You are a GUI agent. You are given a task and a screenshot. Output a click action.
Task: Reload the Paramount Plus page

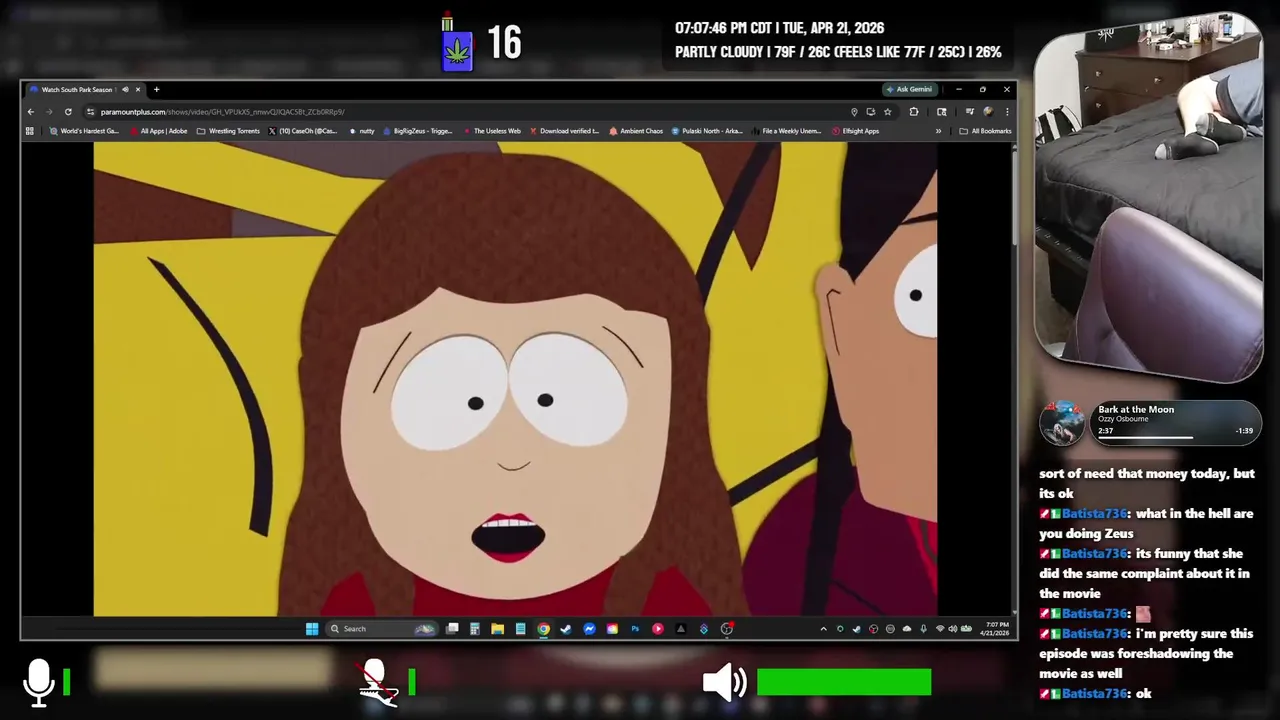tap(68, 112)
